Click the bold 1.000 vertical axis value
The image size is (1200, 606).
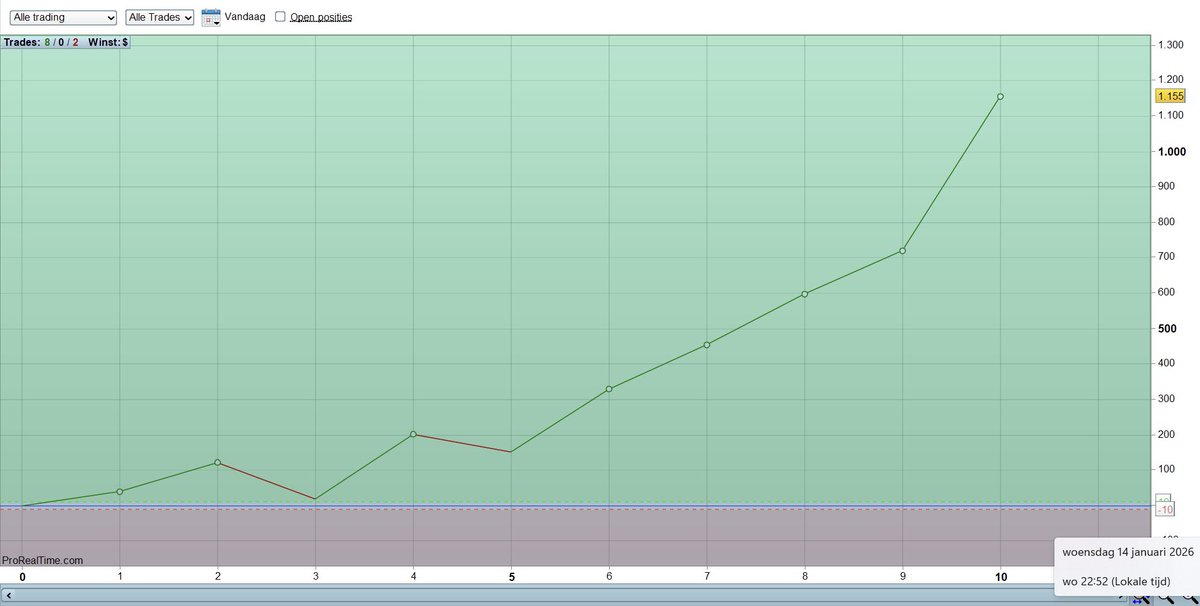tap(1171, 151)
